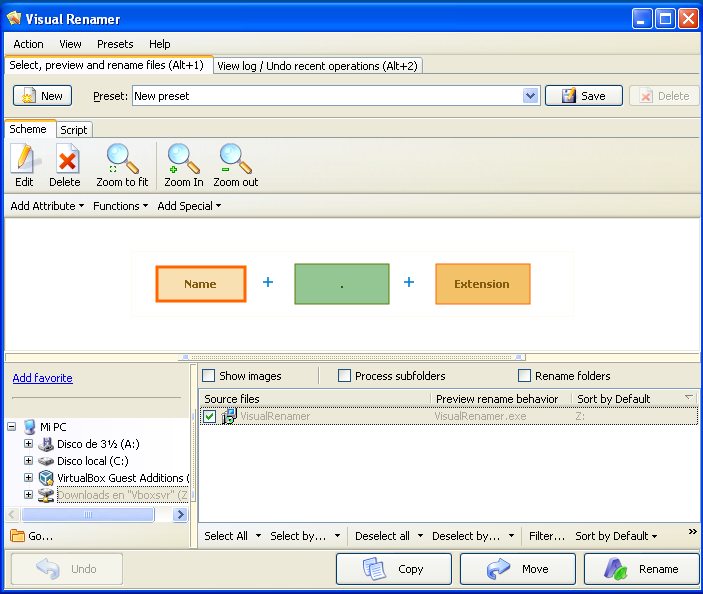
Task: Click the horizontal splitter grip bar
Action: (352, 357)
